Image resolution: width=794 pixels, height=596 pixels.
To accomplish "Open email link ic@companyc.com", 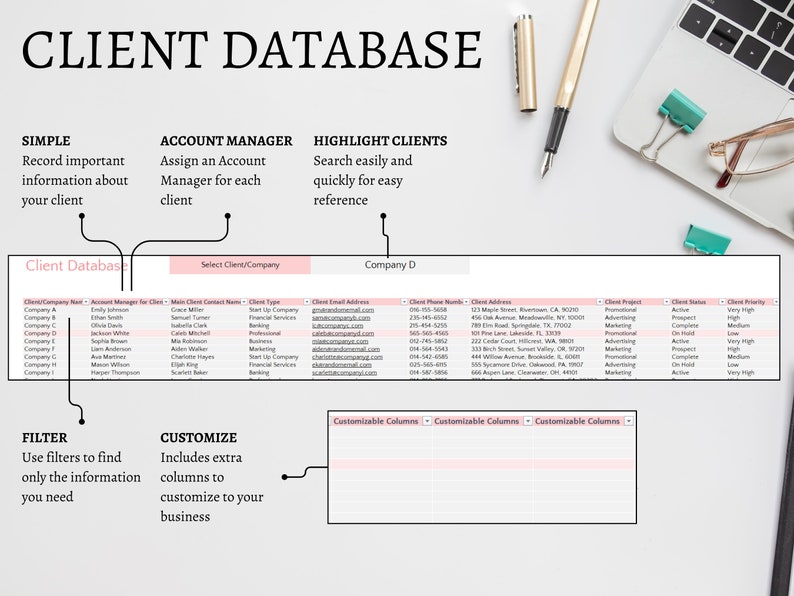I will point(337,326).
